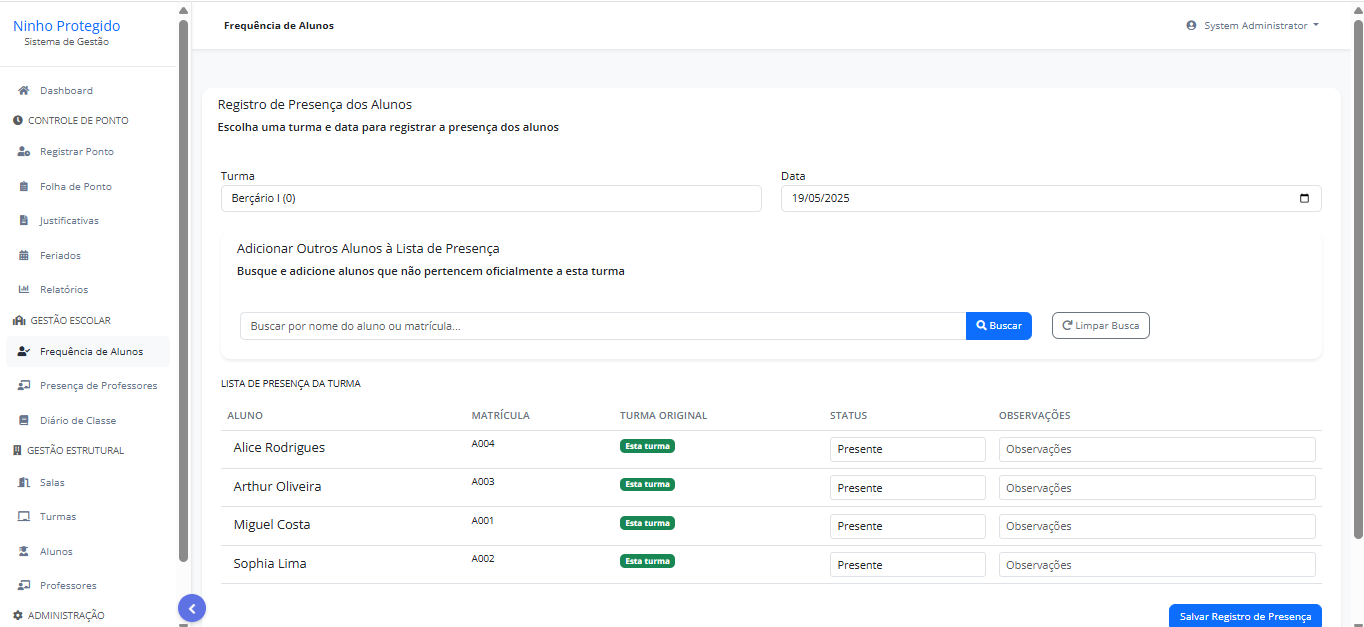Viewport: 1364px width, 627px height.
Task: Open the Salas page
Action: (52, 483)
